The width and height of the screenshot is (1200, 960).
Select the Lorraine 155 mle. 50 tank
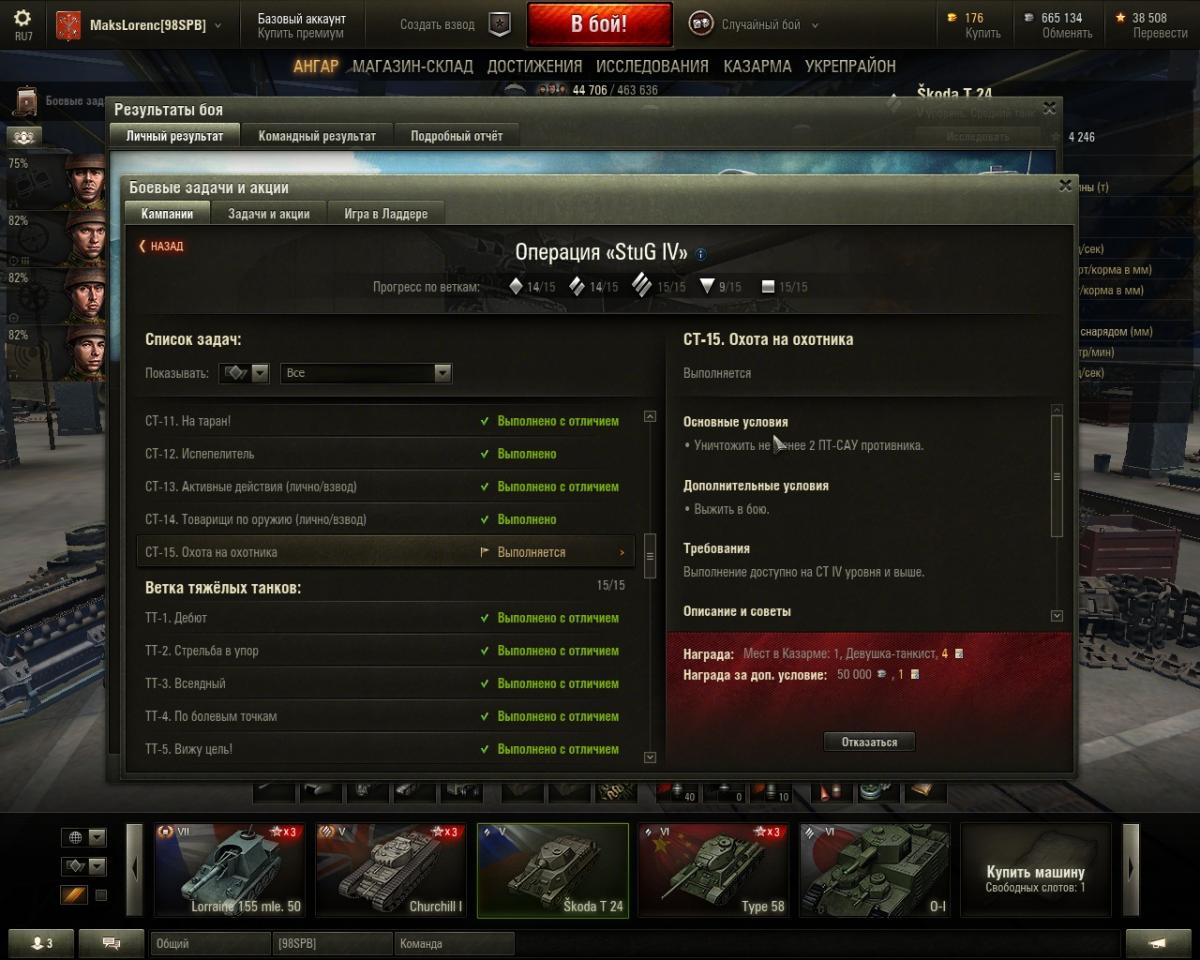pos(229,870)
